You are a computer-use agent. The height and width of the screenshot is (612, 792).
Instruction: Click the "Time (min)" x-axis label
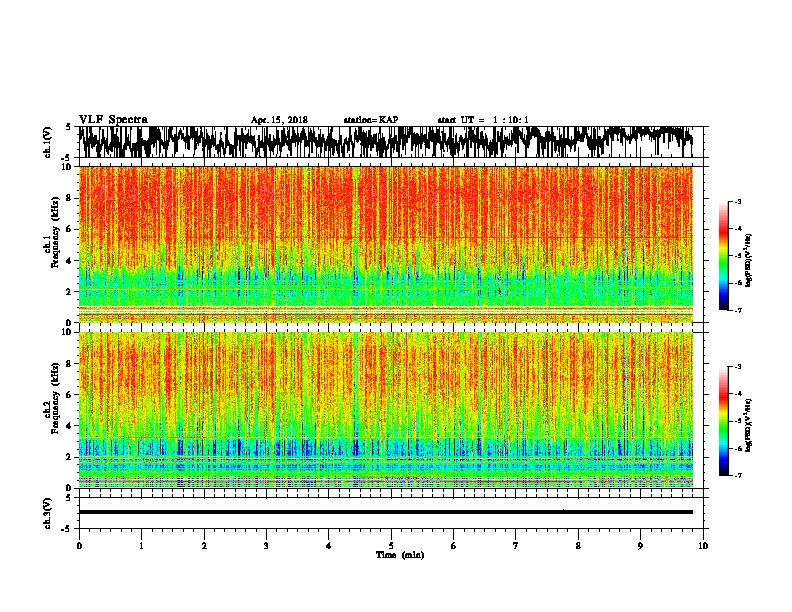coord(400,555)
